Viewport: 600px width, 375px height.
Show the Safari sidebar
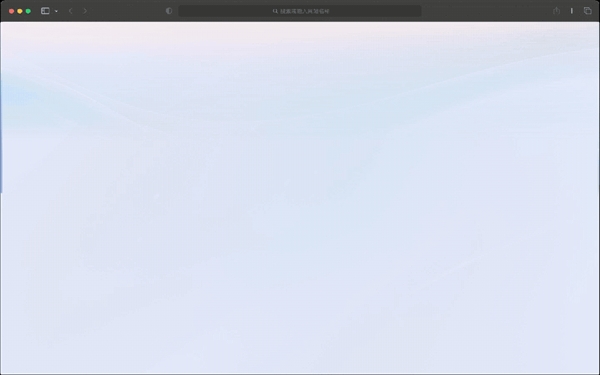45,11
